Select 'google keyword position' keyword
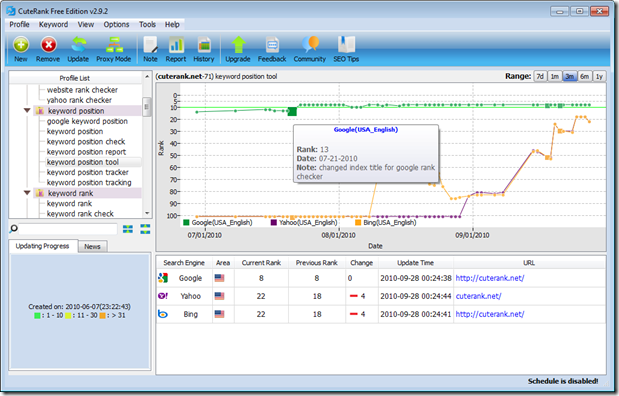Viewport: 619px width, 396px height. 87,121
